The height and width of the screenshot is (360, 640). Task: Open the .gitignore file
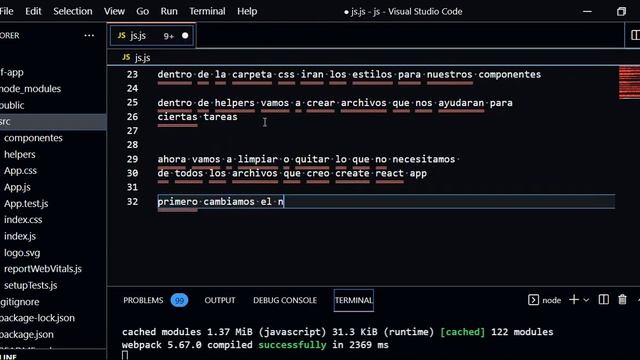pos(20,302)
